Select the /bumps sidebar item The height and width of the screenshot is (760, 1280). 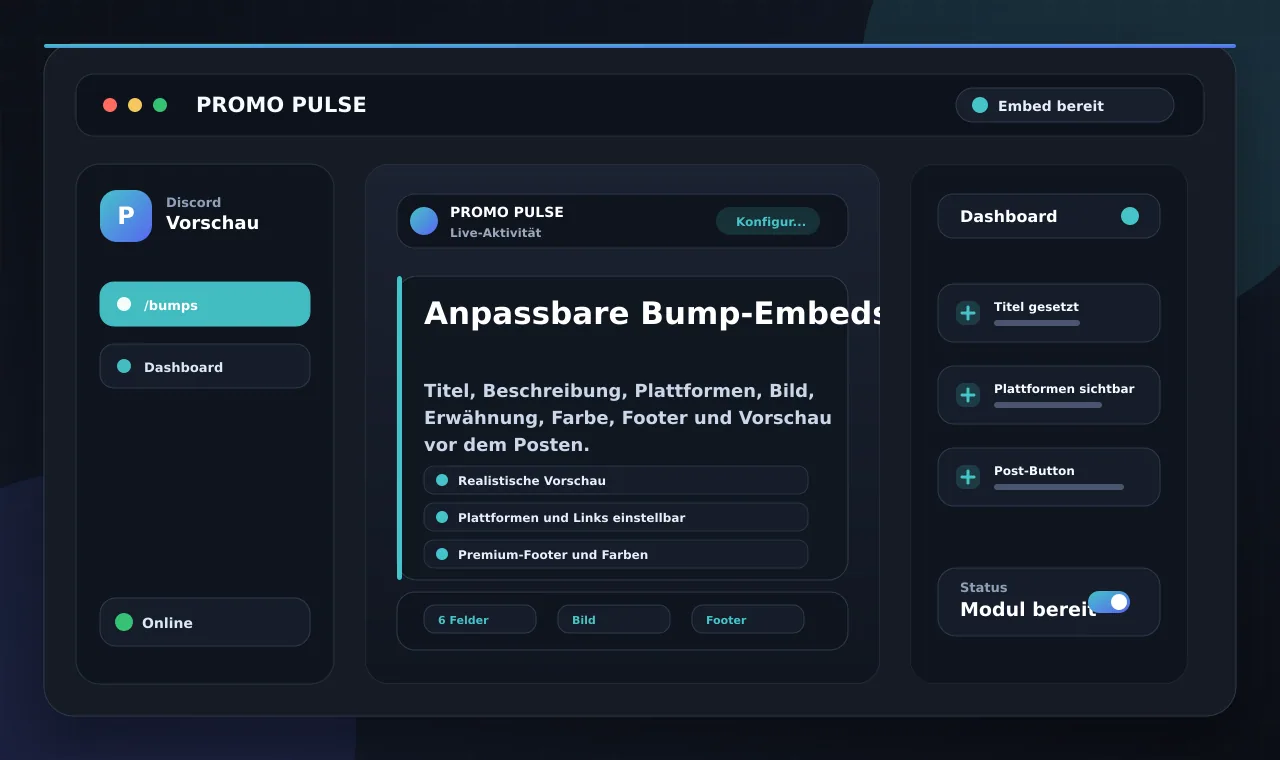pyautogui.click(x=205, y=304)
